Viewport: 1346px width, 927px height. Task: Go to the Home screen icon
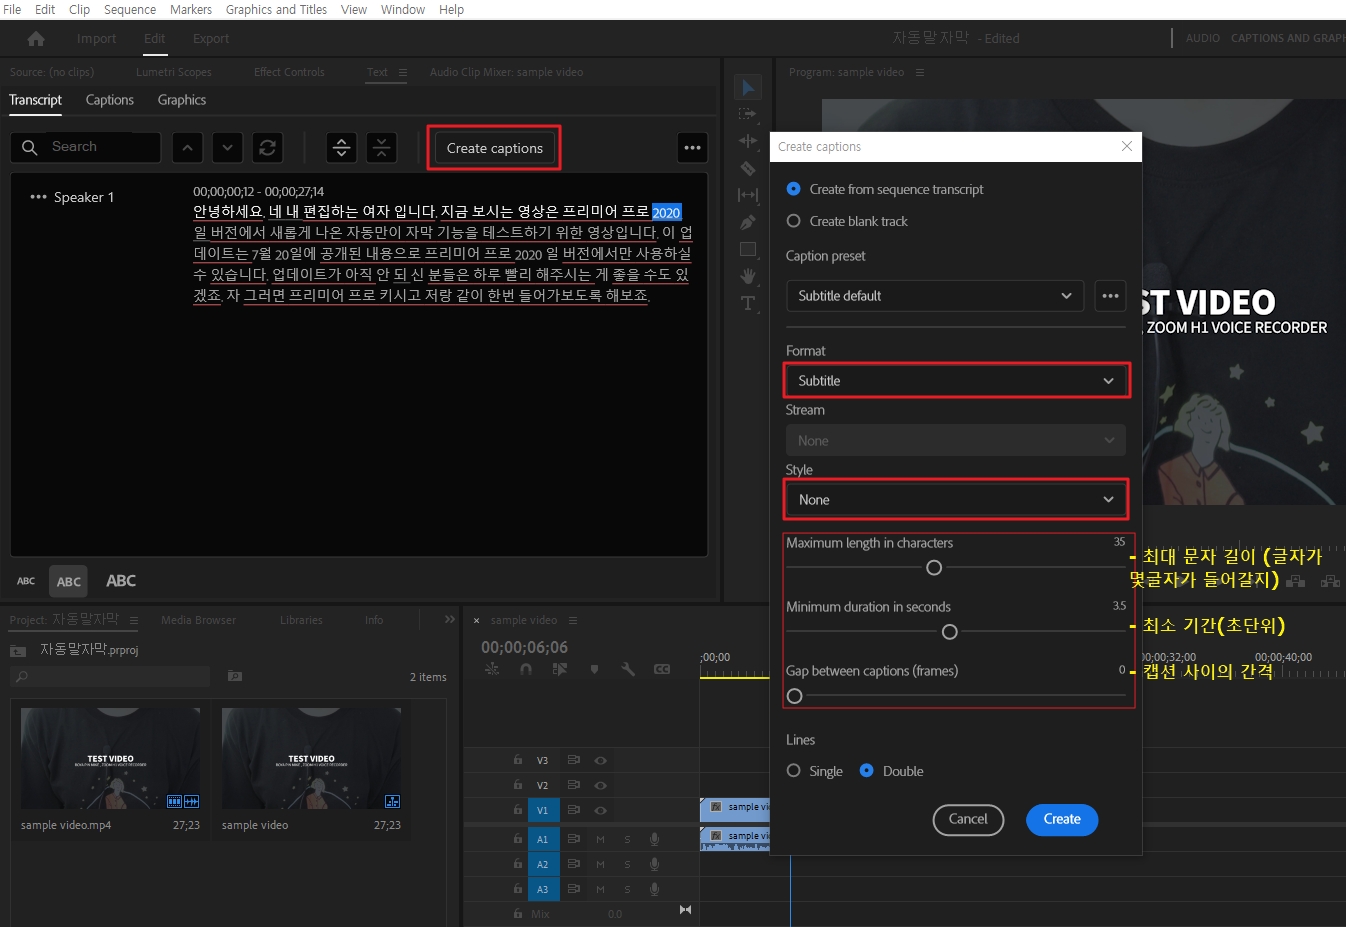(x=36, y=39)
